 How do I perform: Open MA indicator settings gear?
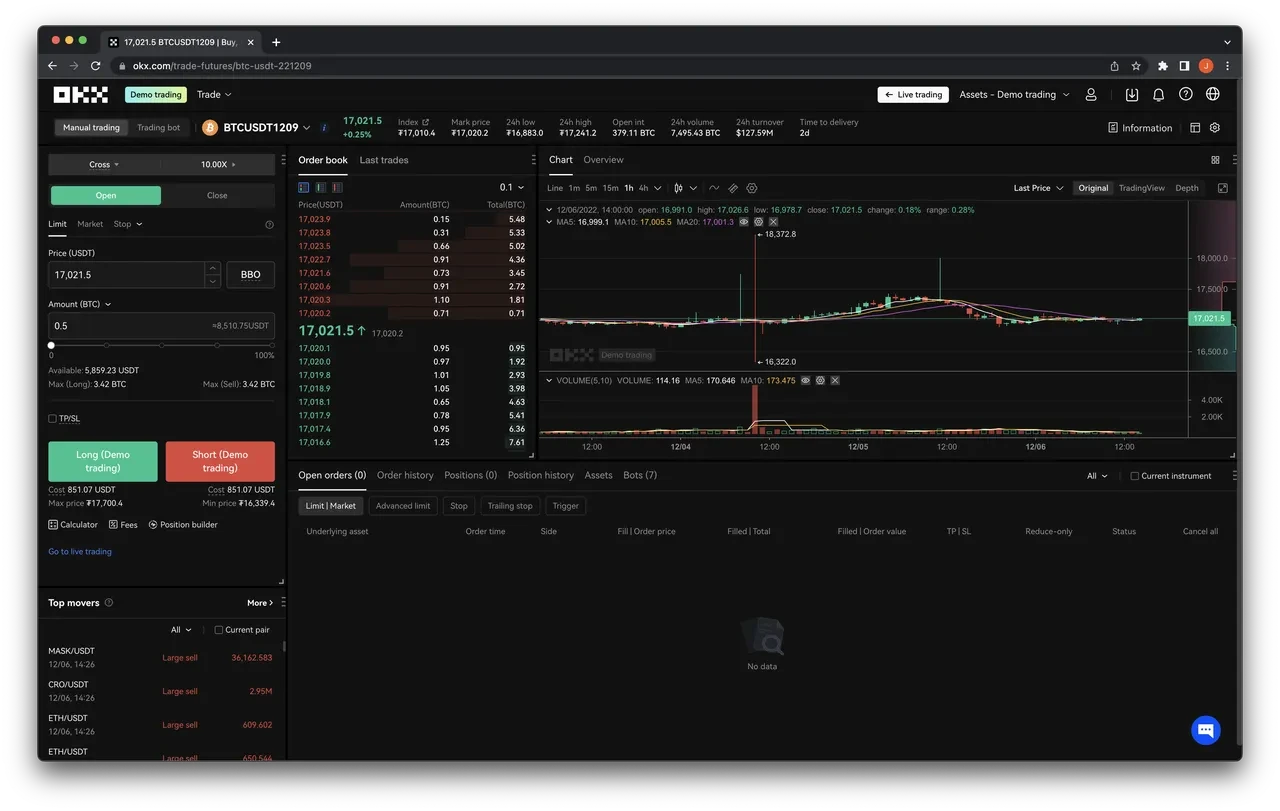pyautogui.click(x=759, y=222)
